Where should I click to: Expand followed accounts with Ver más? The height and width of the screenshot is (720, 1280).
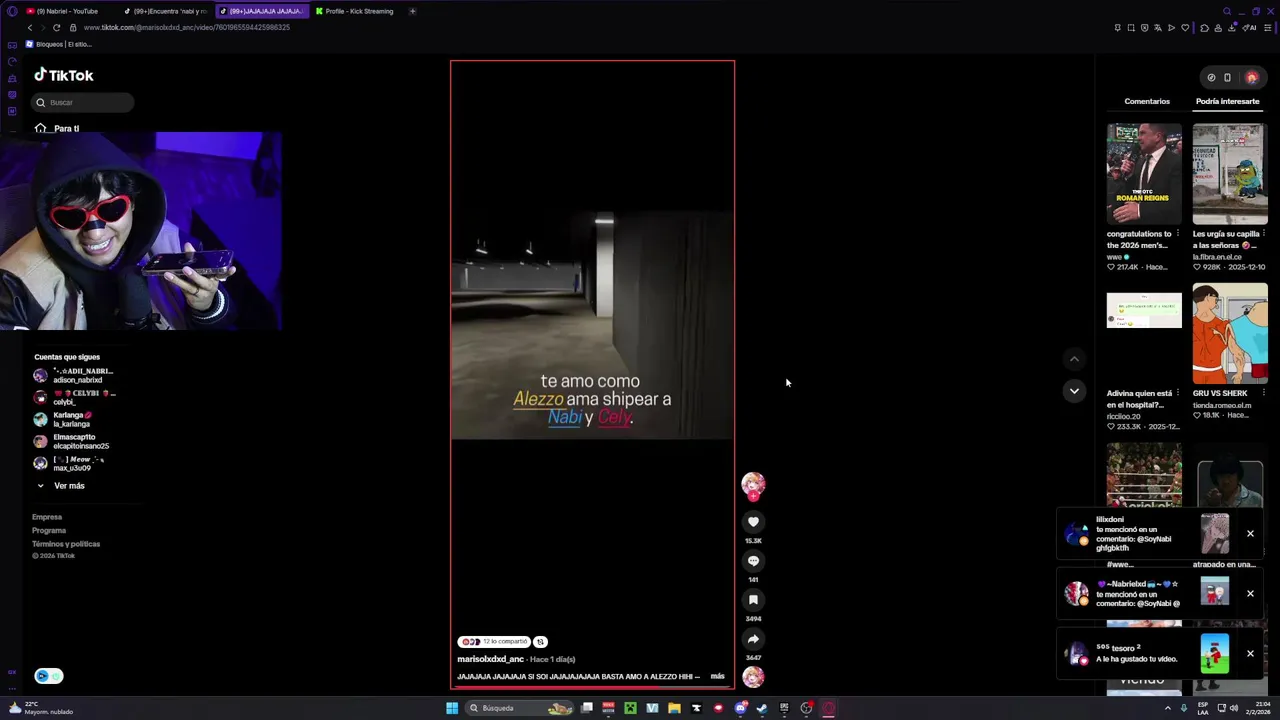click(61, 486)
